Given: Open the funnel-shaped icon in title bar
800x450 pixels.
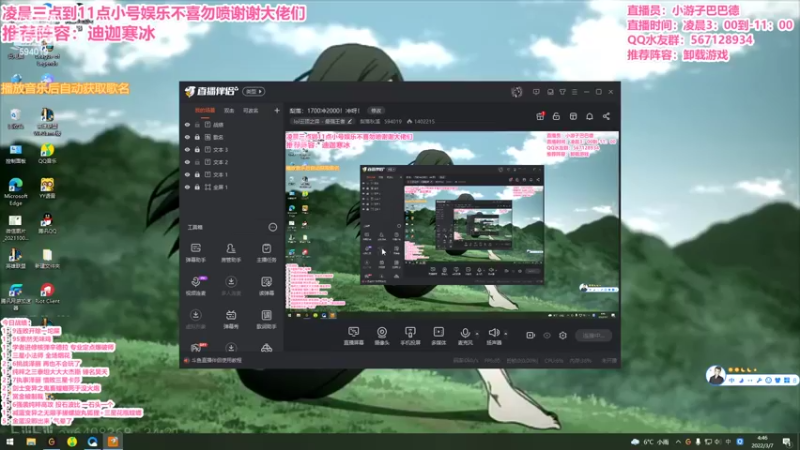Looking at the screenshot, I should (562, 92).
